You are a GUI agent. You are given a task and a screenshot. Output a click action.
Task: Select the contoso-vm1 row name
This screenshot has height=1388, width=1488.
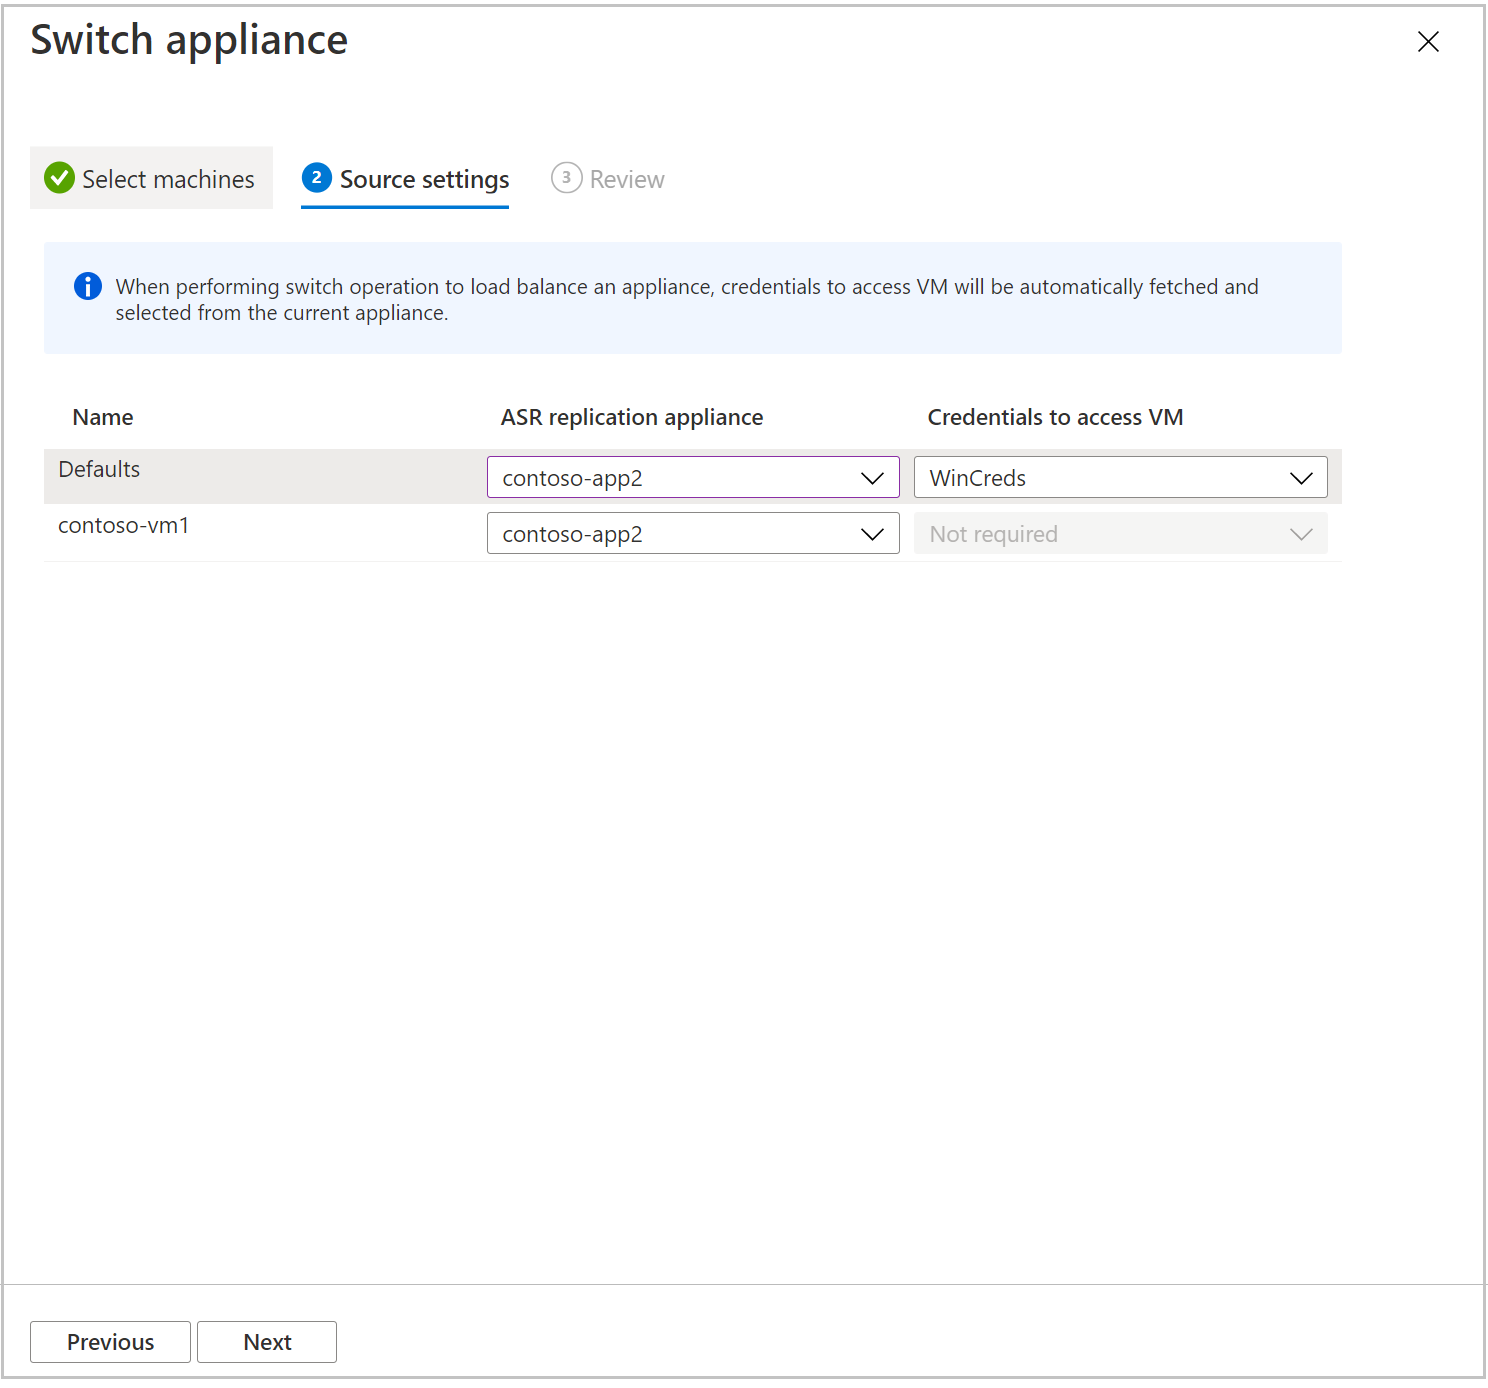(x=124, y=526)
